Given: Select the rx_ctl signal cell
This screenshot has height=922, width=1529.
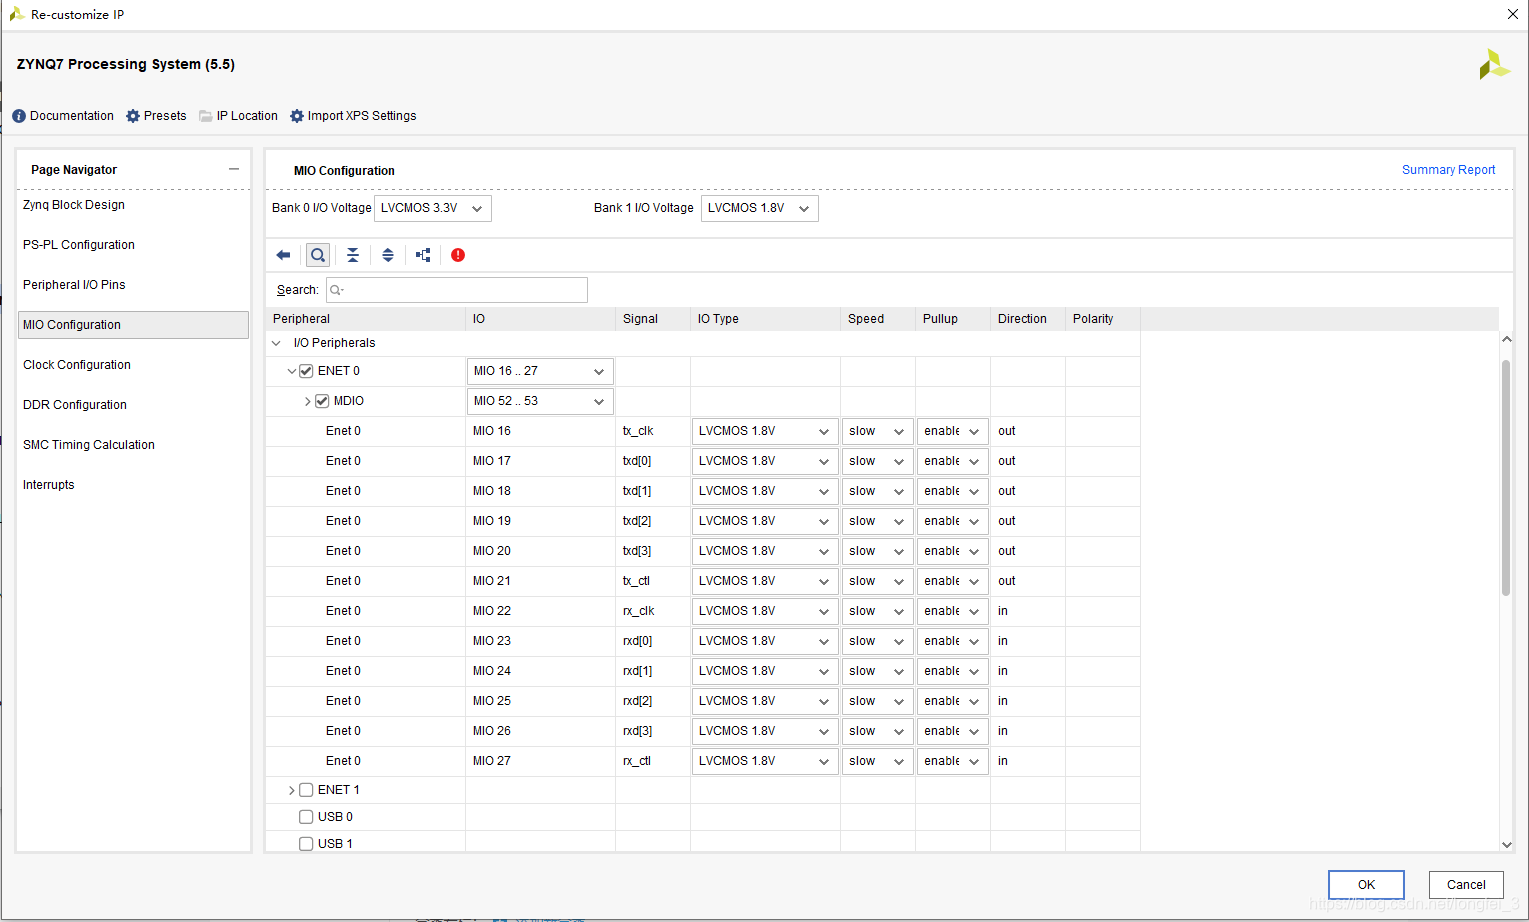Looking at the screenshot, I should (653, 761).
